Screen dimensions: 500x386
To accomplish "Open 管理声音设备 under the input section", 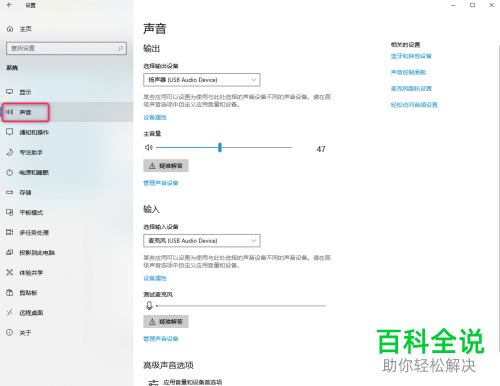I will tap(161, 339).
